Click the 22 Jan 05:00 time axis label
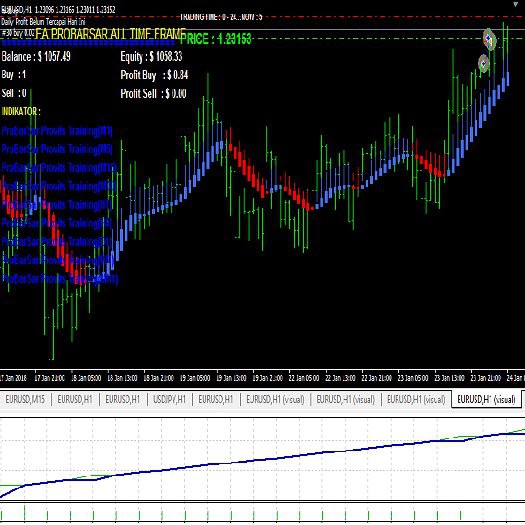The width and height of the screenshot is (525, 525). click(304, 378)
